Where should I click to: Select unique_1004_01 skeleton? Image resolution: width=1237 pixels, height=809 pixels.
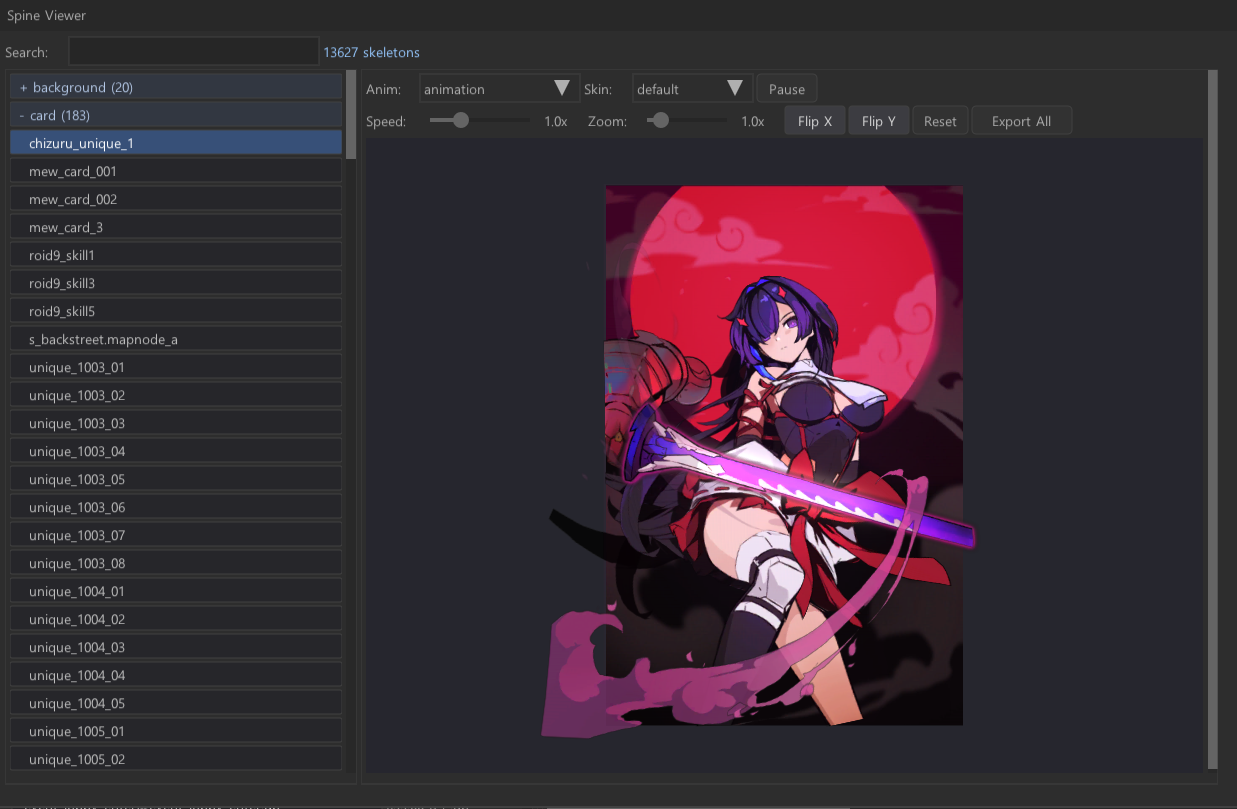(176, 591)
